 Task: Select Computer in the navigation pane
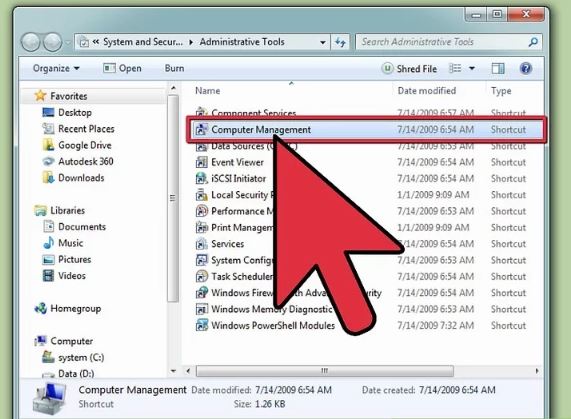point(71,341)
